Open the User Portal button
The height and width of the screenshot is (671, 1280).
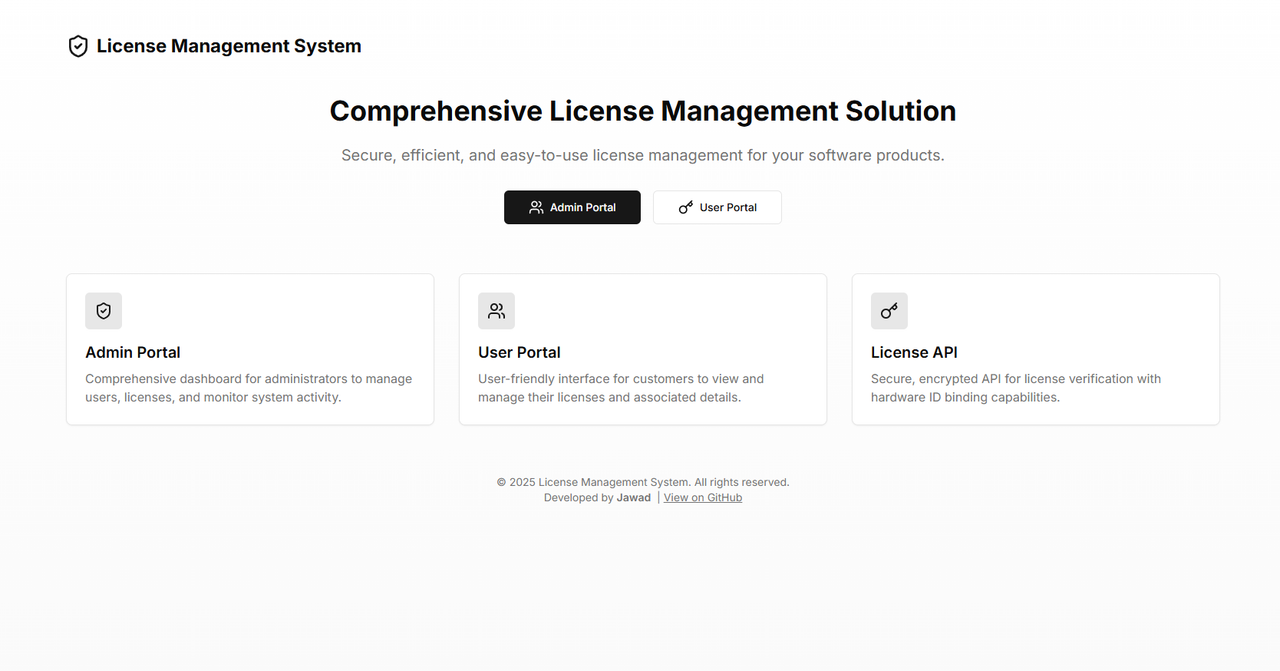pos(717,207)
